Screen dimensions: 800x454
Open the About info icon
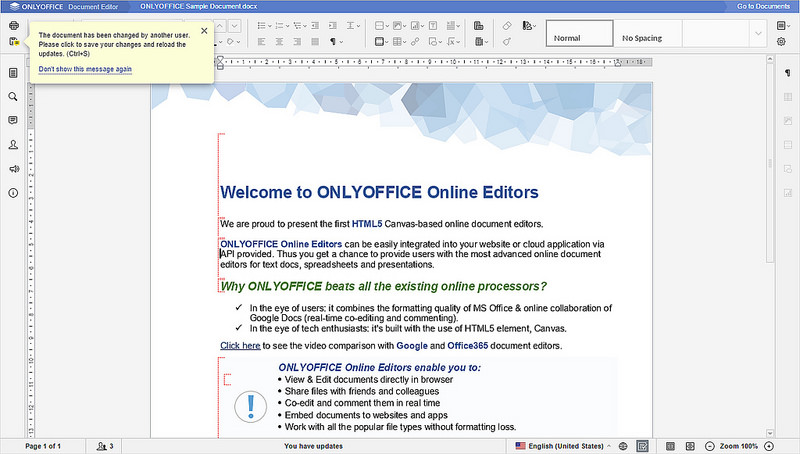tap(13, 192)
